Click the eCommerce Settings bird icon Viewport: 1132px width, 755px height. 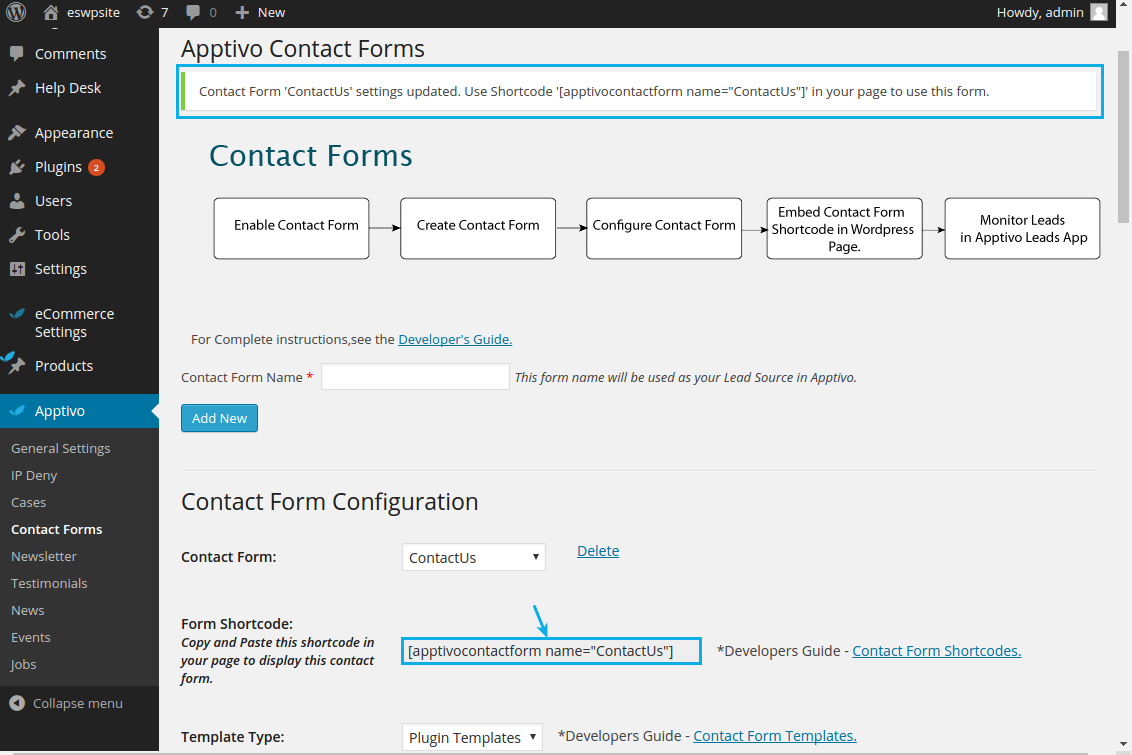click(x=17, y=314)
